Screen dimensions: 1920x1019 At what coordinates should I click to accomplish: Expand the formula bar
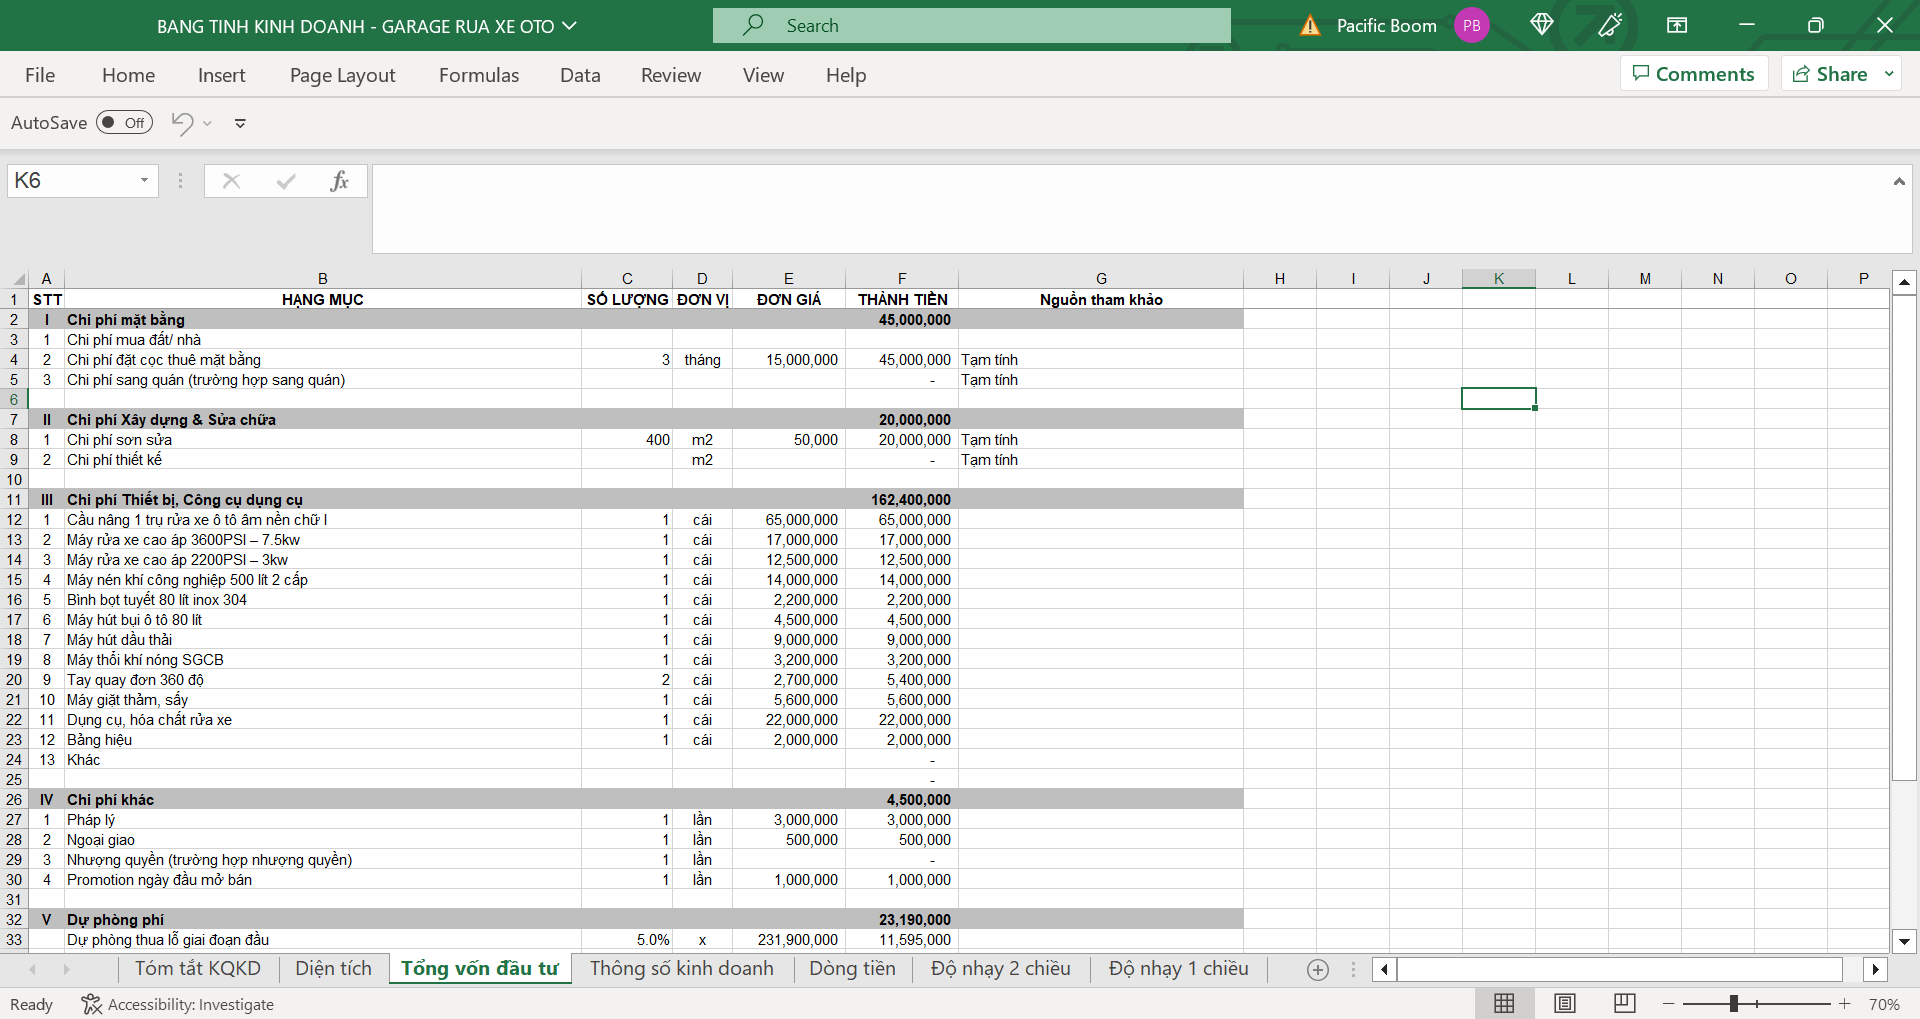click(1898, 181)
